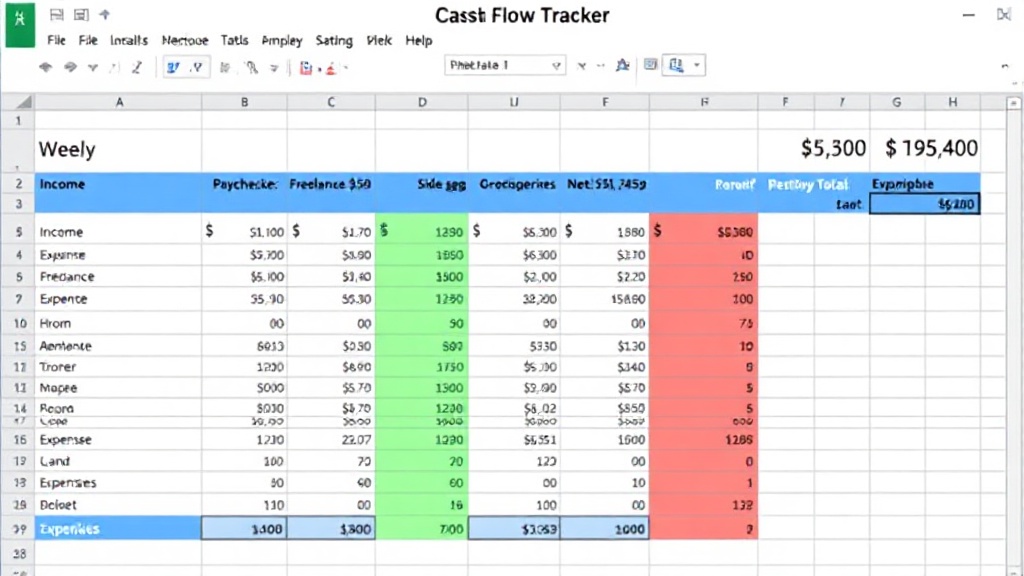This screenshot has height=576, width=1024.
Task: Open the Sating menu
Action: (x=334, y=40)
